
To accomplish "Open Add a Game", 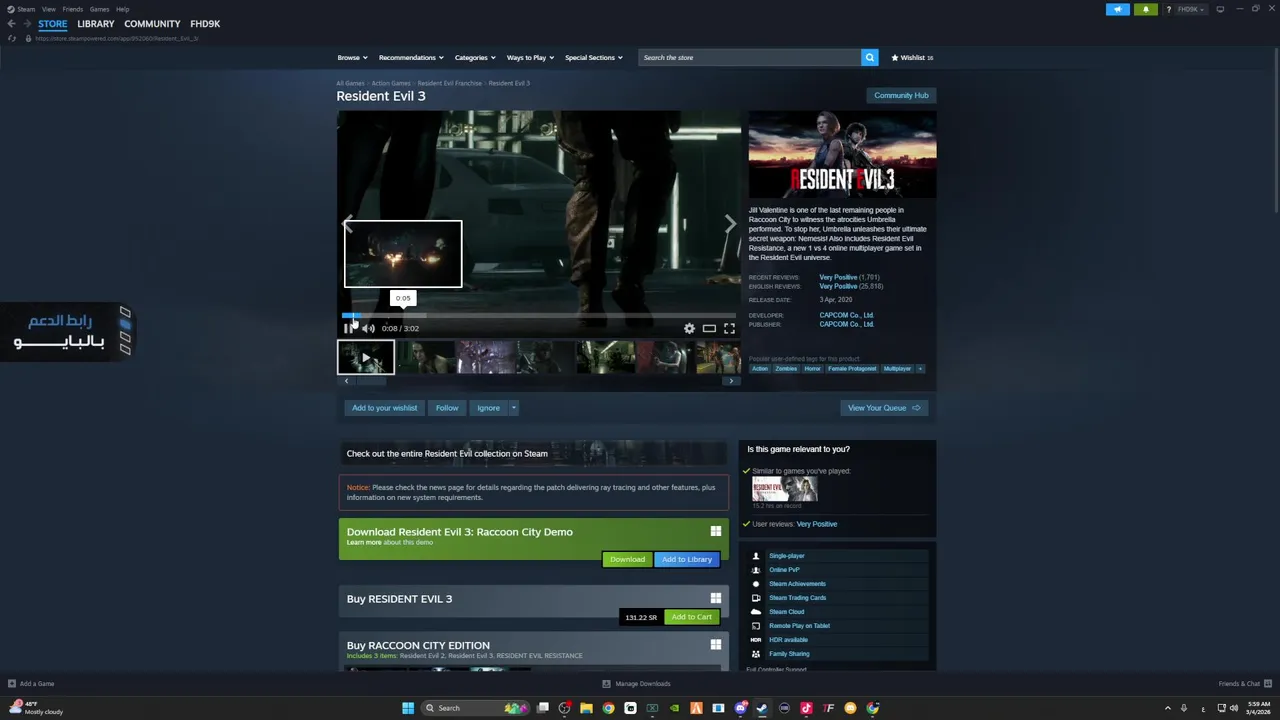I will coord(31,684).
